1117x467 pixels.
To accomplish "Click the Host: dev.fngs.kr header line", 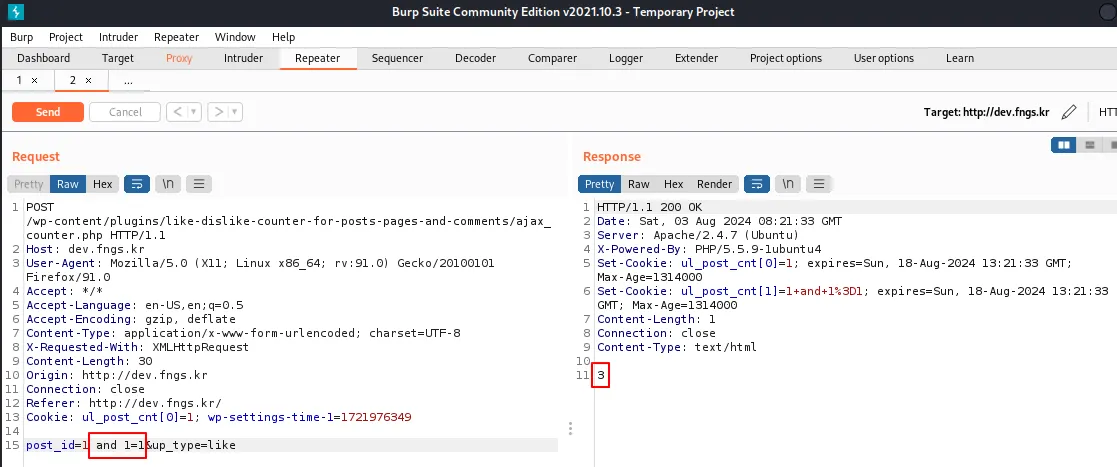I will [x=85, y=249].
